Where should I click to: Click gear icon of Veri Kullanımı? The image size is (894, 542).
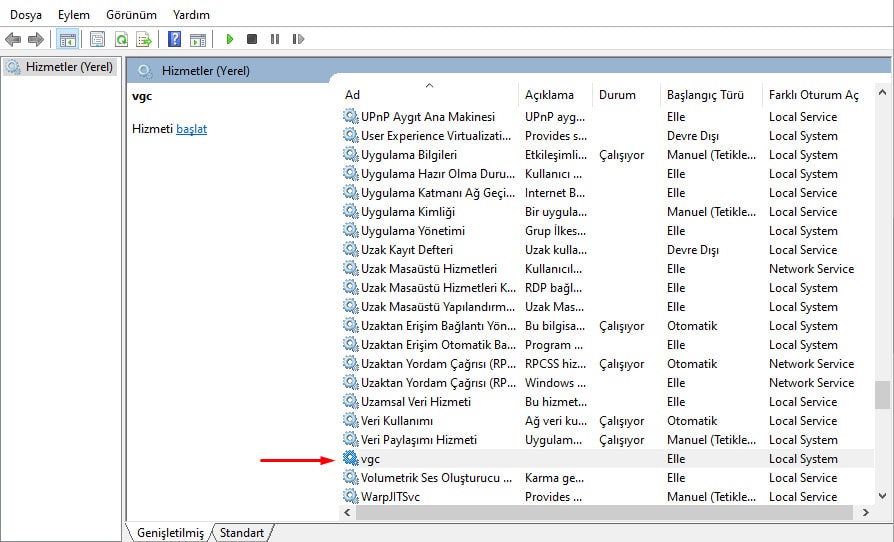tap(350, 420)
